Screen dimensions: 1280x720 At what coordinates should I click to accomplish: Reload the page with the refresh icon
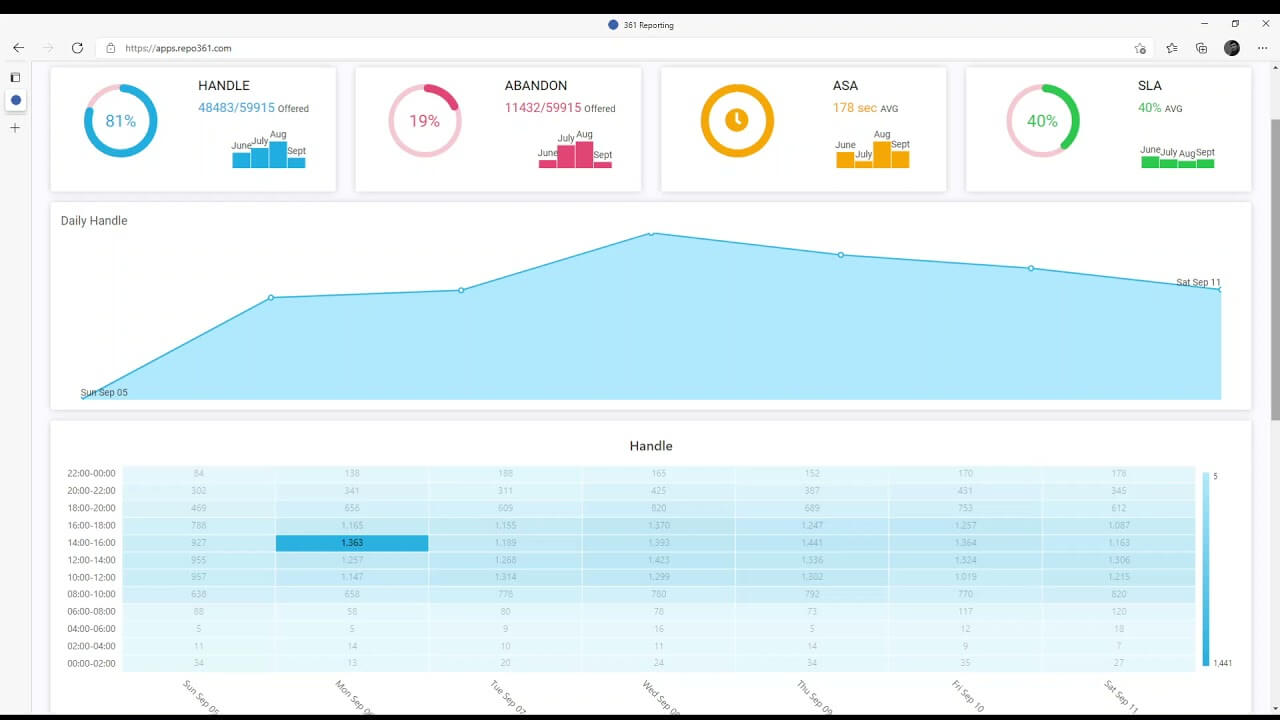(x=77, y=48)
